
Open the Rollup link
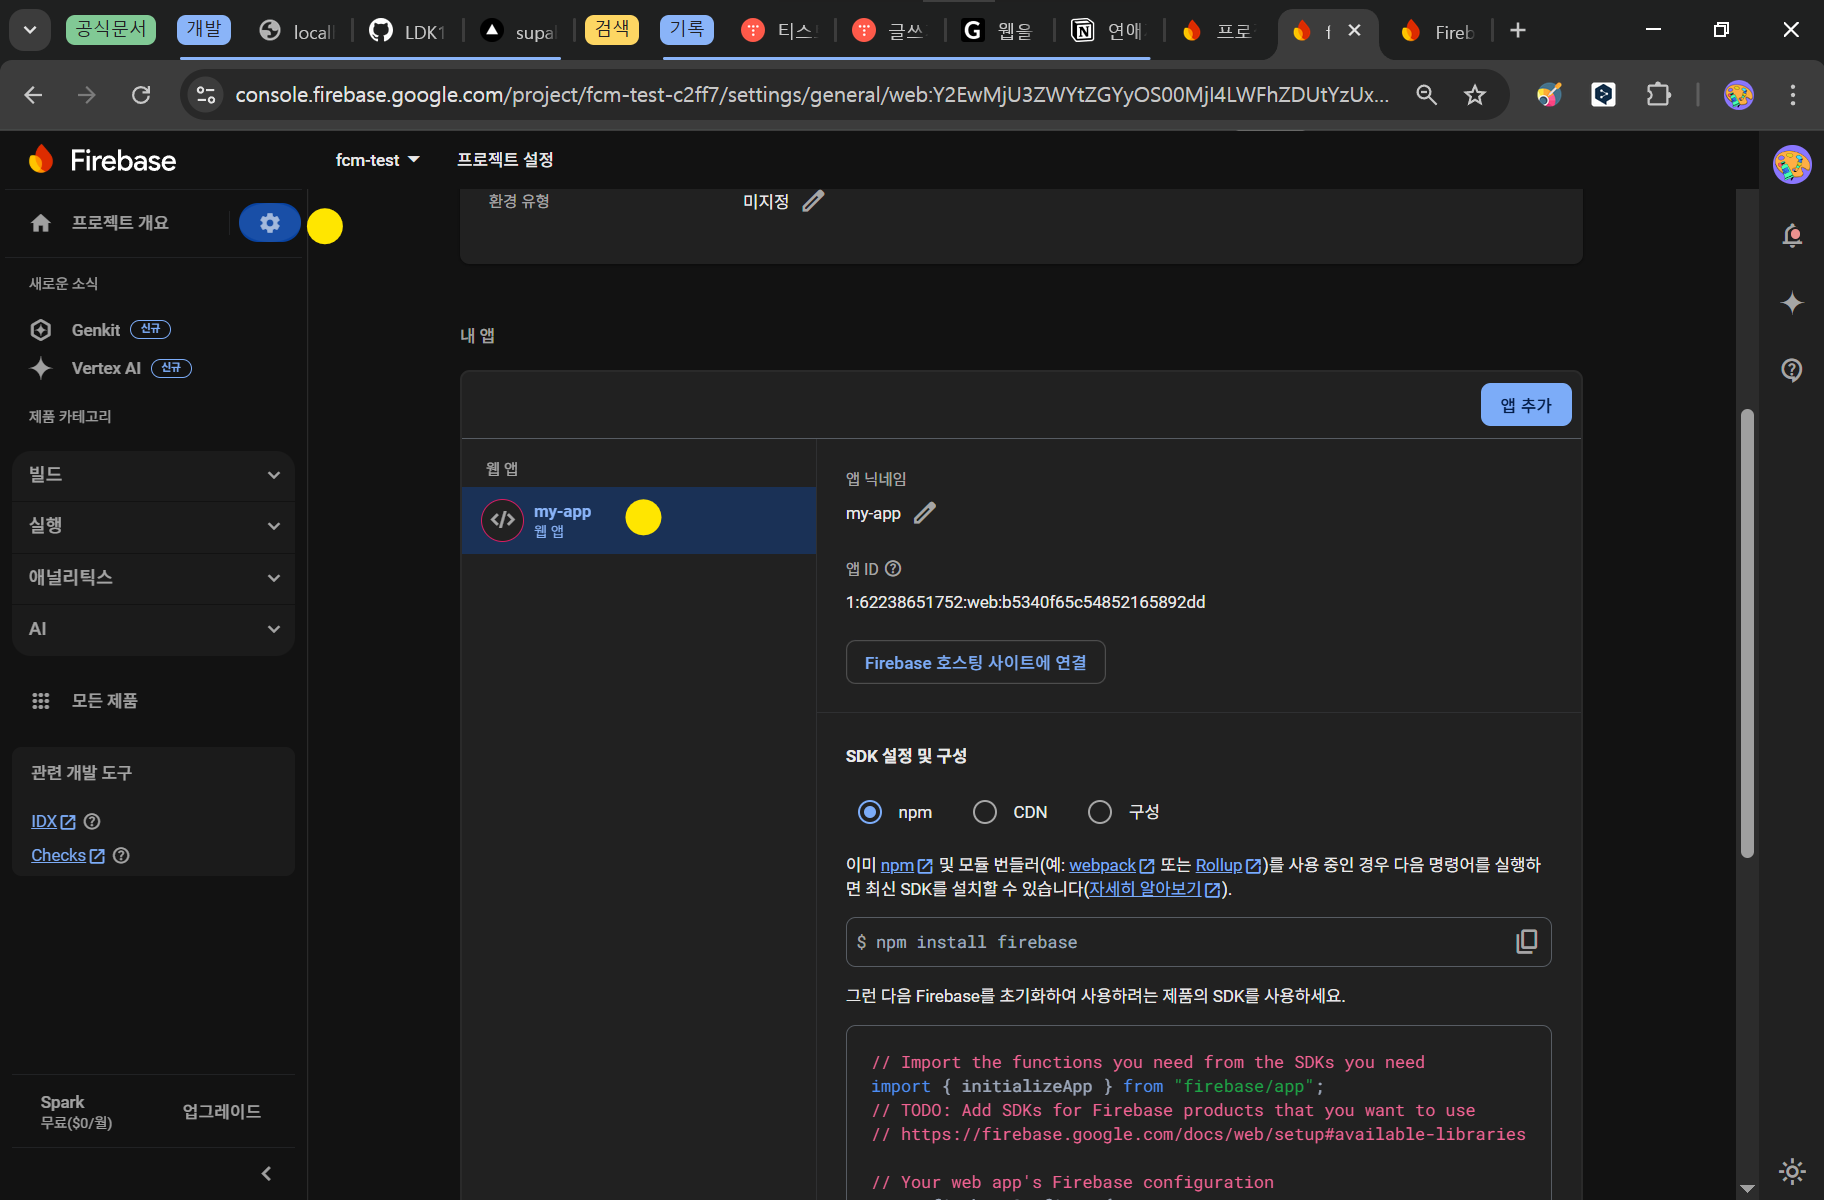click(1228, 865)
